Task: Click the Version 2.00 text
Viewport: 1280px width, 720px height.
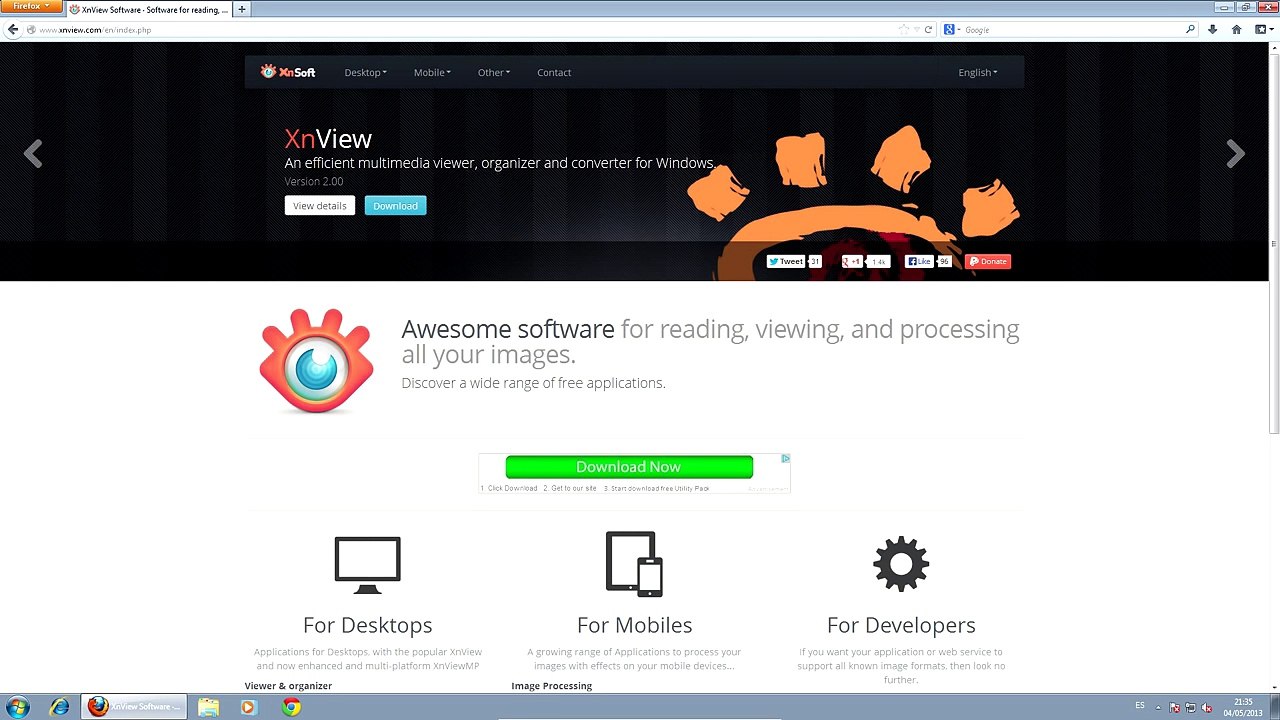Action: 314,181
